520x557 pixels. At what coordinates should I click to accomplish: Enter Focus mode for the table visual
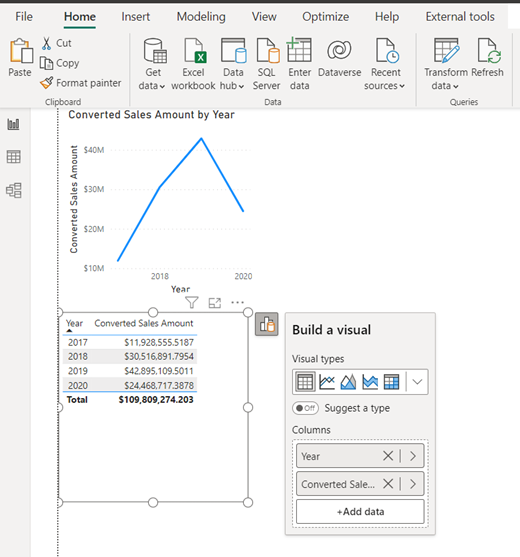click(x=215, y=303)
